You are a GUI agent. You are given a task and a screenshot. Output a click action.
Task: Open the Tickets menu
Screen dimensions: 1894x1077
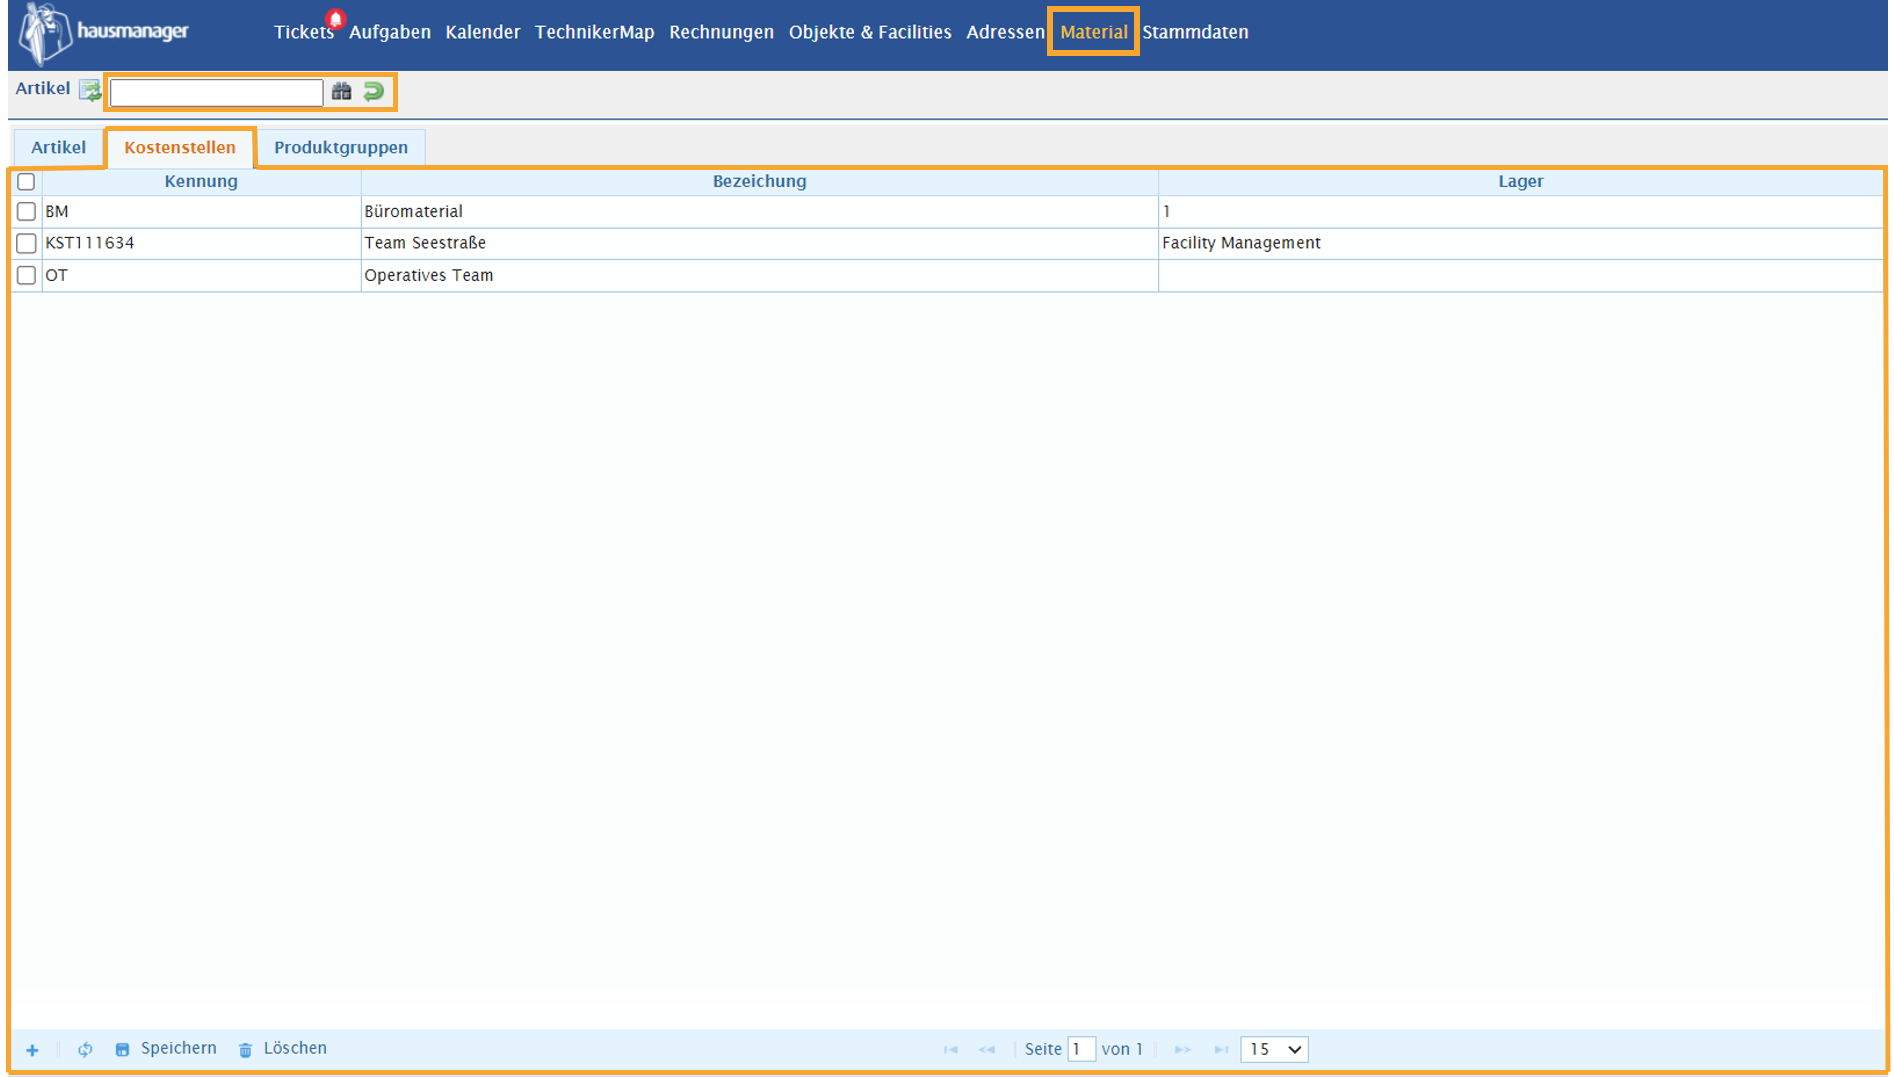303,32
